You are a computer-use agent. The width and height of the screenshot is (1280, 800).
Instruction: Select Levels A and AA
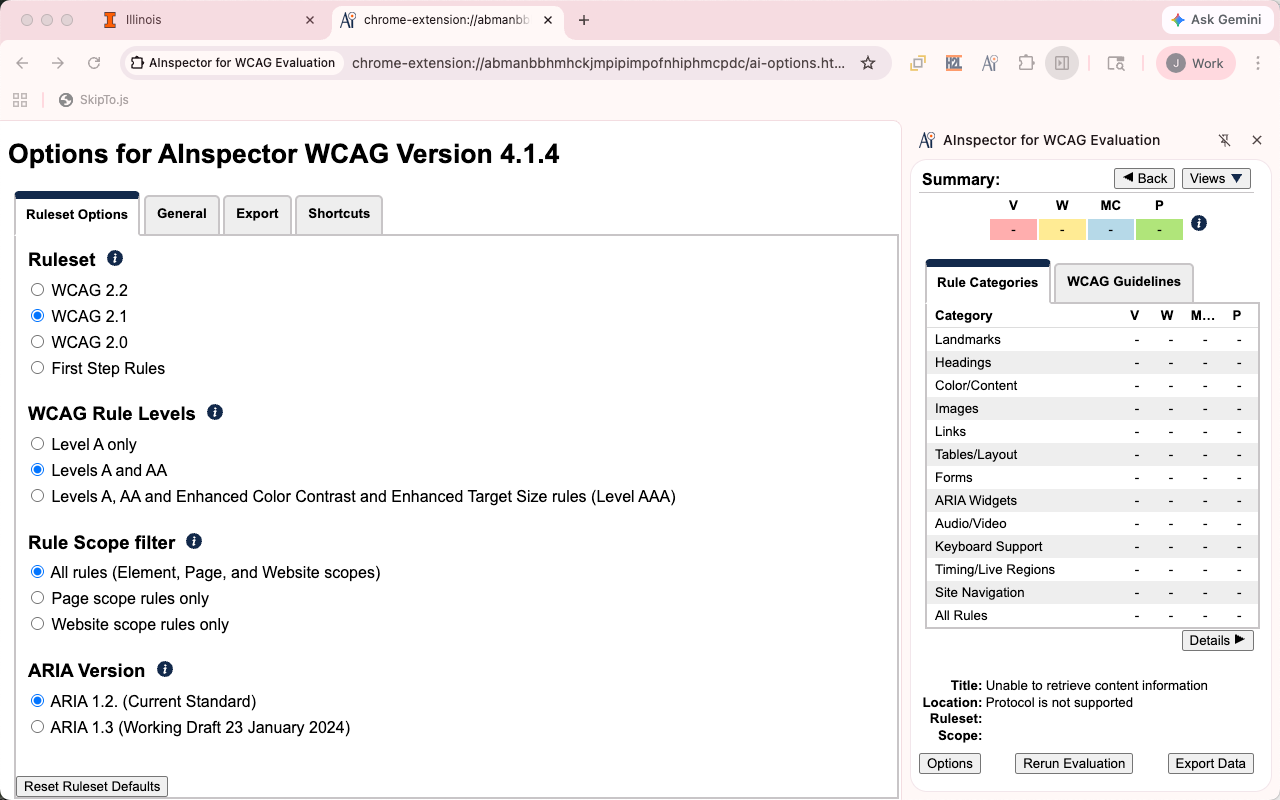[x=37, y=470]
